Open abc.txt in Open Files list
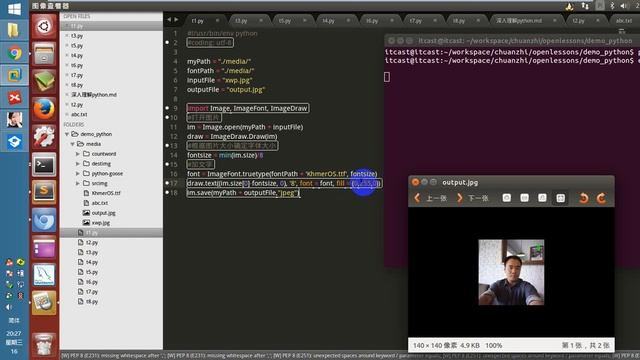640x360 pixels. pos(79,114)
